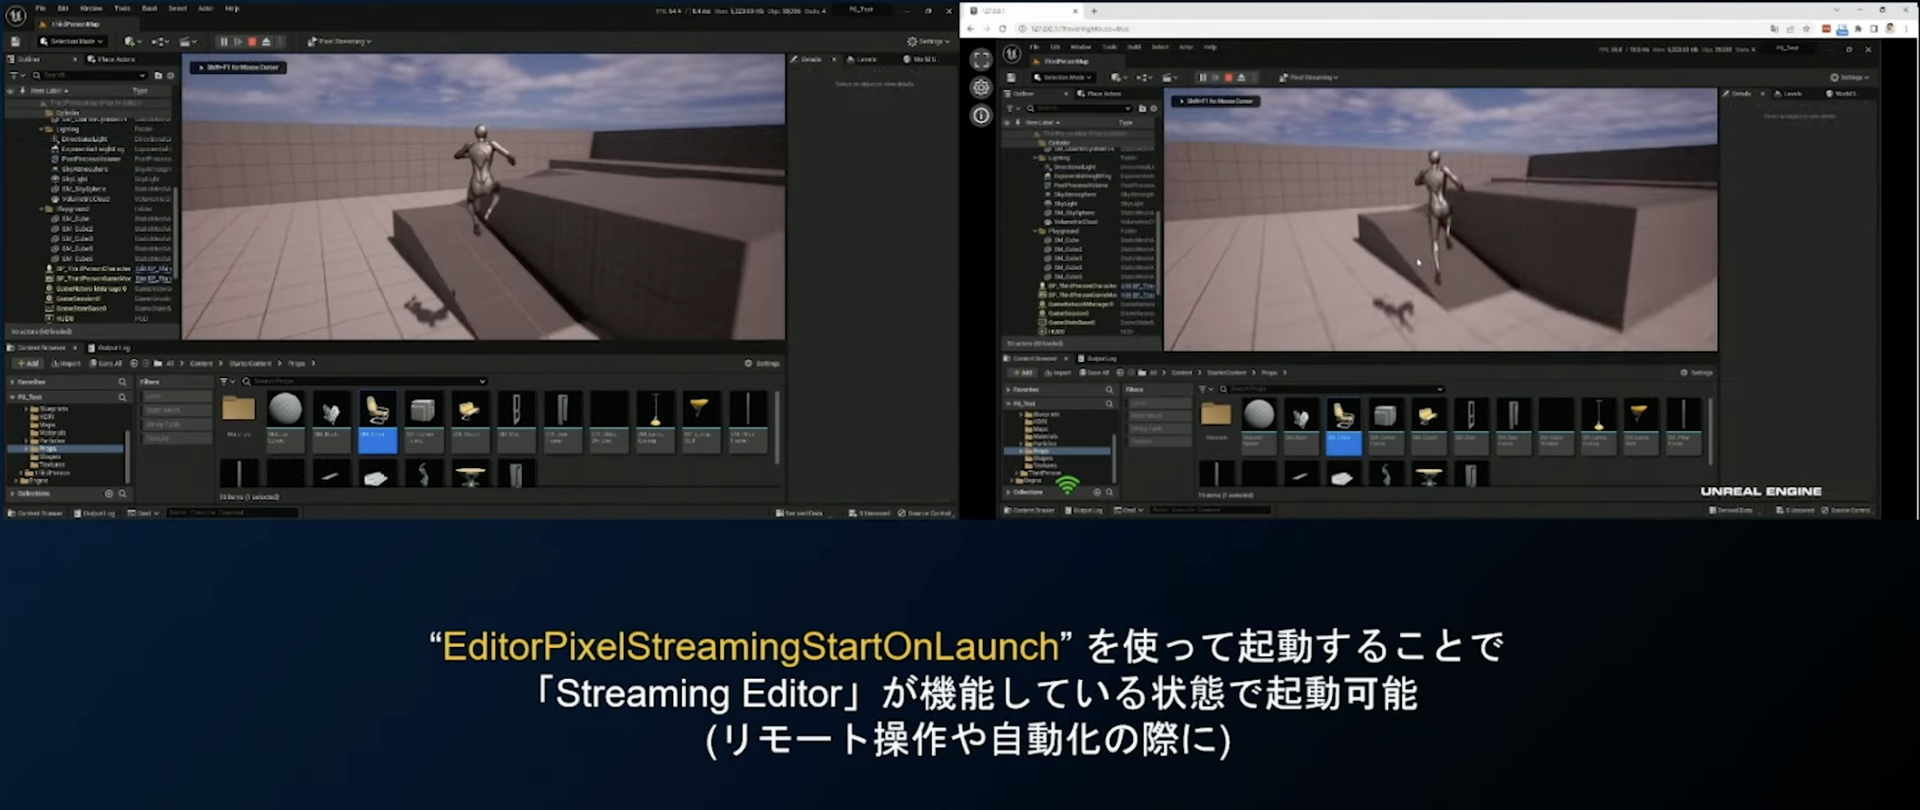This screenshot has width=1920, height=810.
Task: Open pixel streaming info icon overlay
Action: tap(981, 115)
